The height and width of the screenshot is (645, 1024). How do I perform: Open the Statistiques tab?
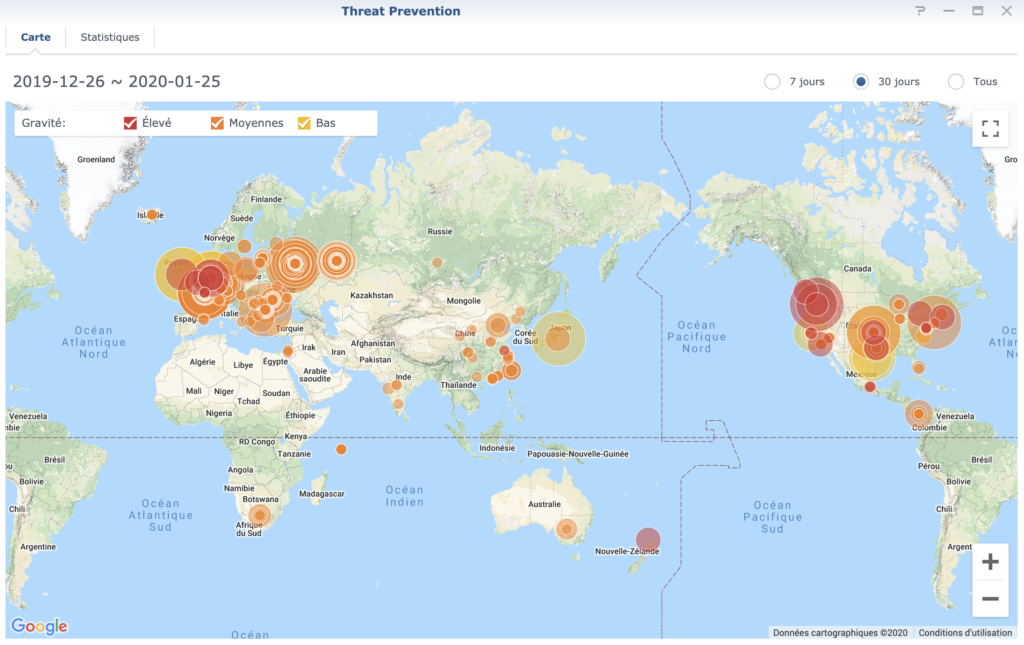(x=110, y=37)
